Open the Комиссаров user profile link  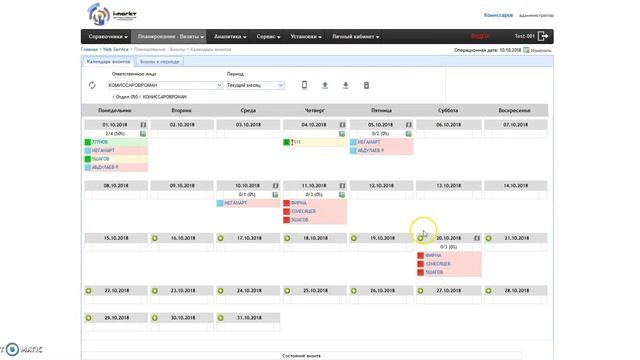pyautogui.click(x=498, y=15)
